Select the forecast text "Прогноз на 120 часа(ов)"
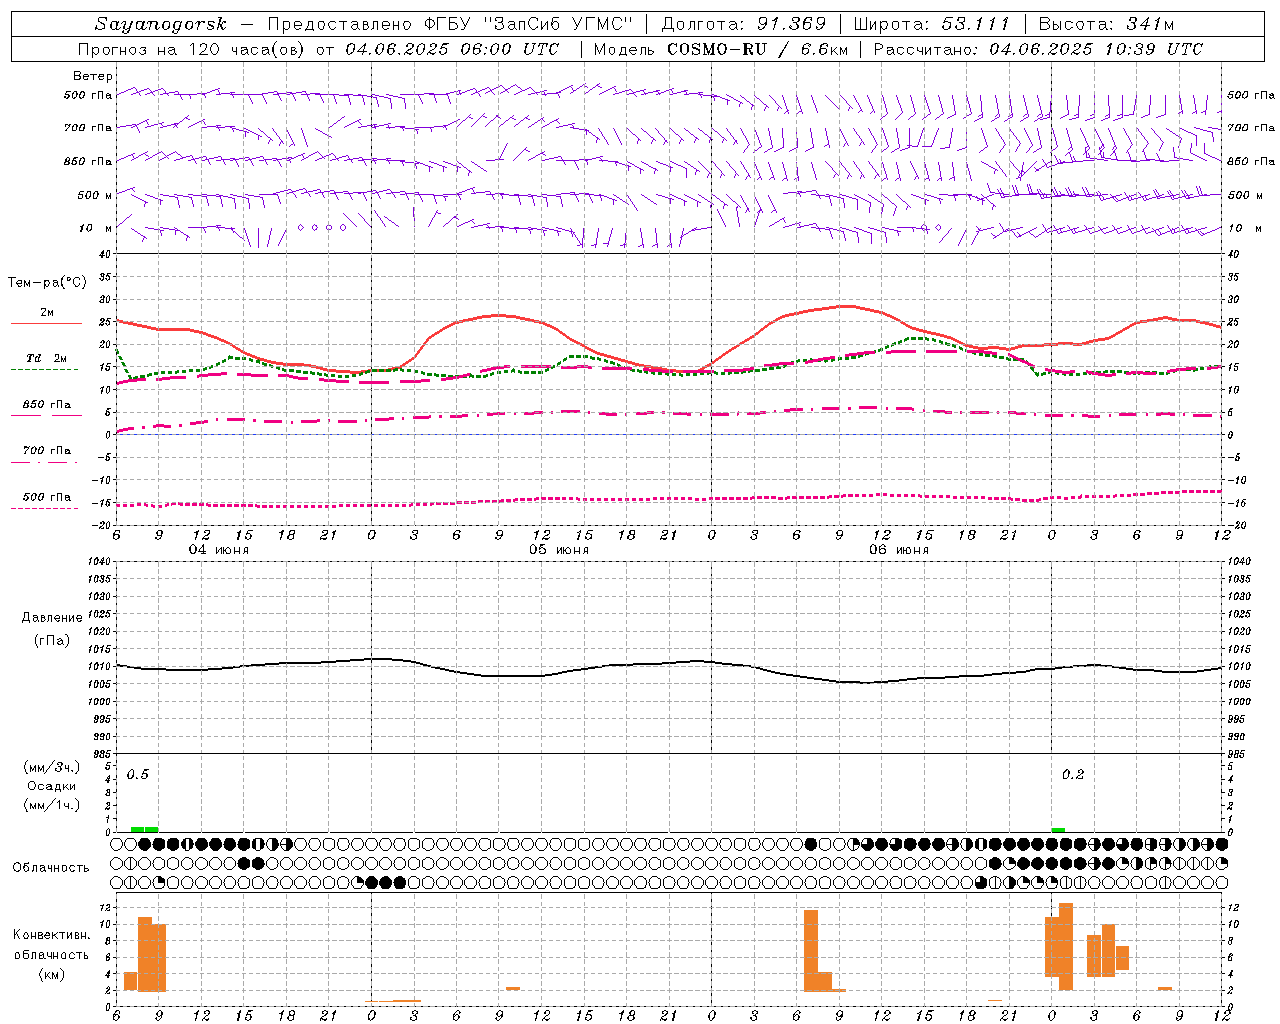This screenshot has width=1280, height=1024. click(x=193, y=49)
